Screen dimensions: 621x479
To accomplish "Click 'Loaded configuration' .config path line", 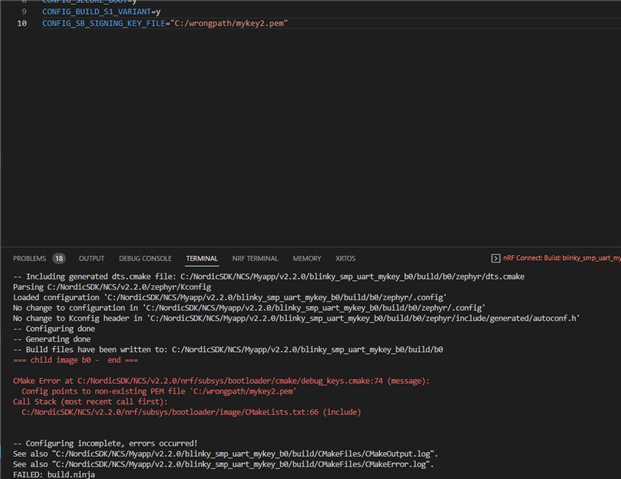I will coord(230,297).
